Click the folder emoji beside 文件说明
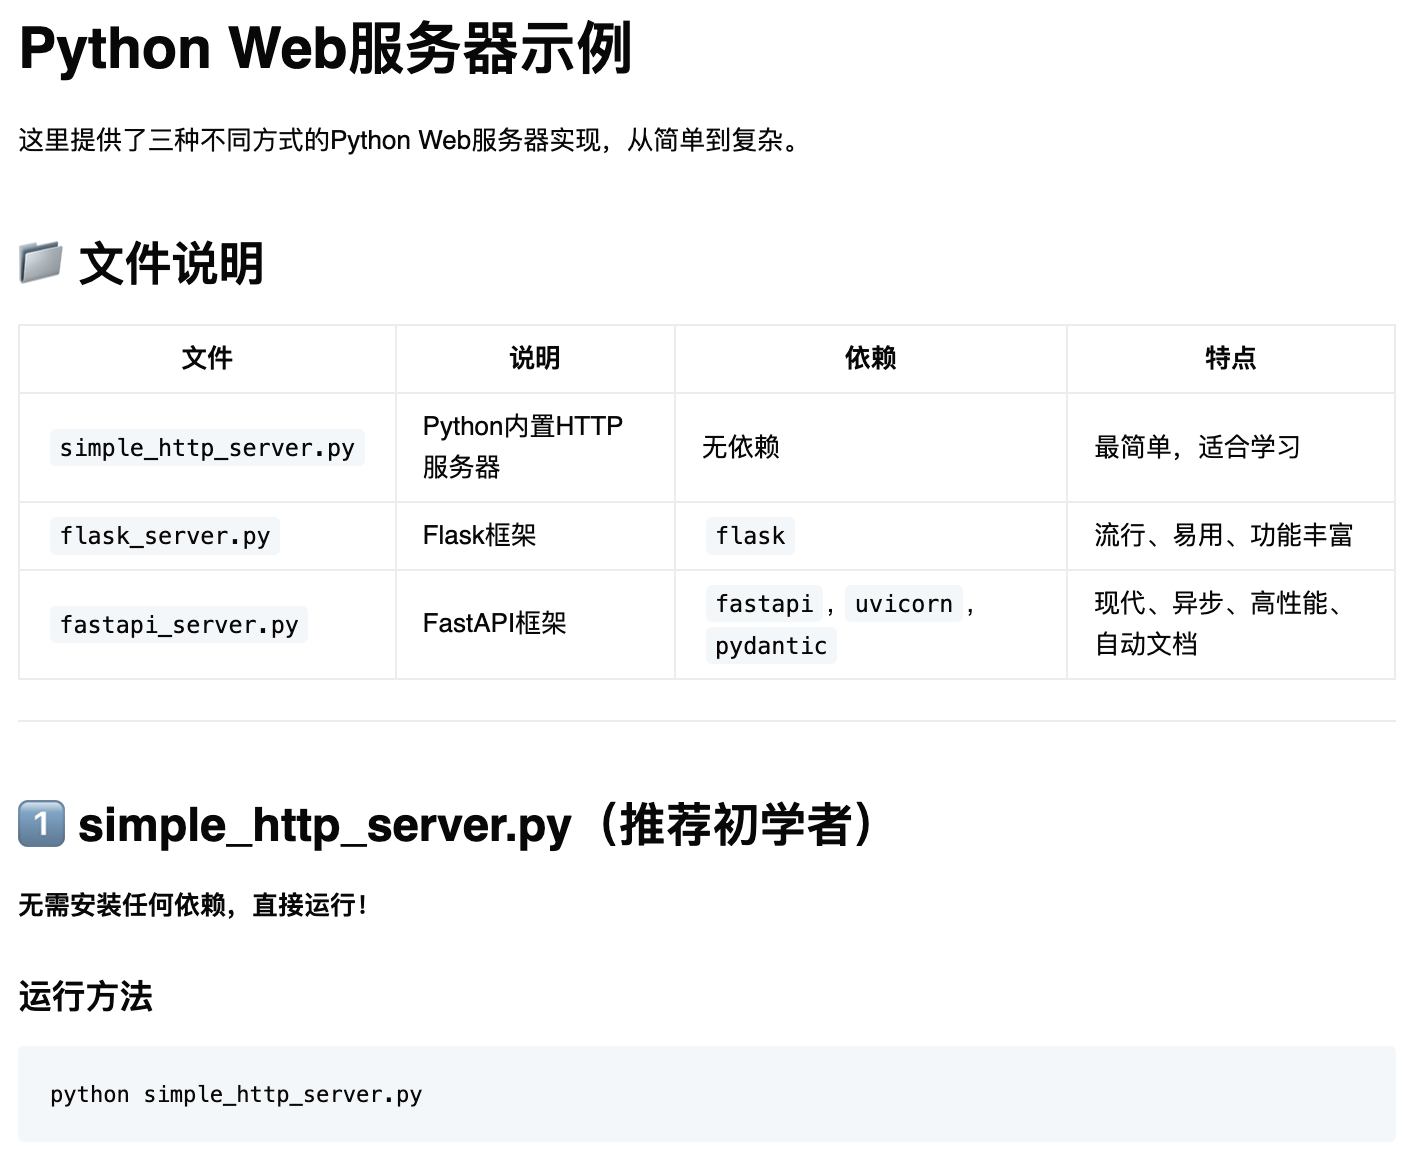This screenshot has height=1160, width=1422. [x=41, y=263]
